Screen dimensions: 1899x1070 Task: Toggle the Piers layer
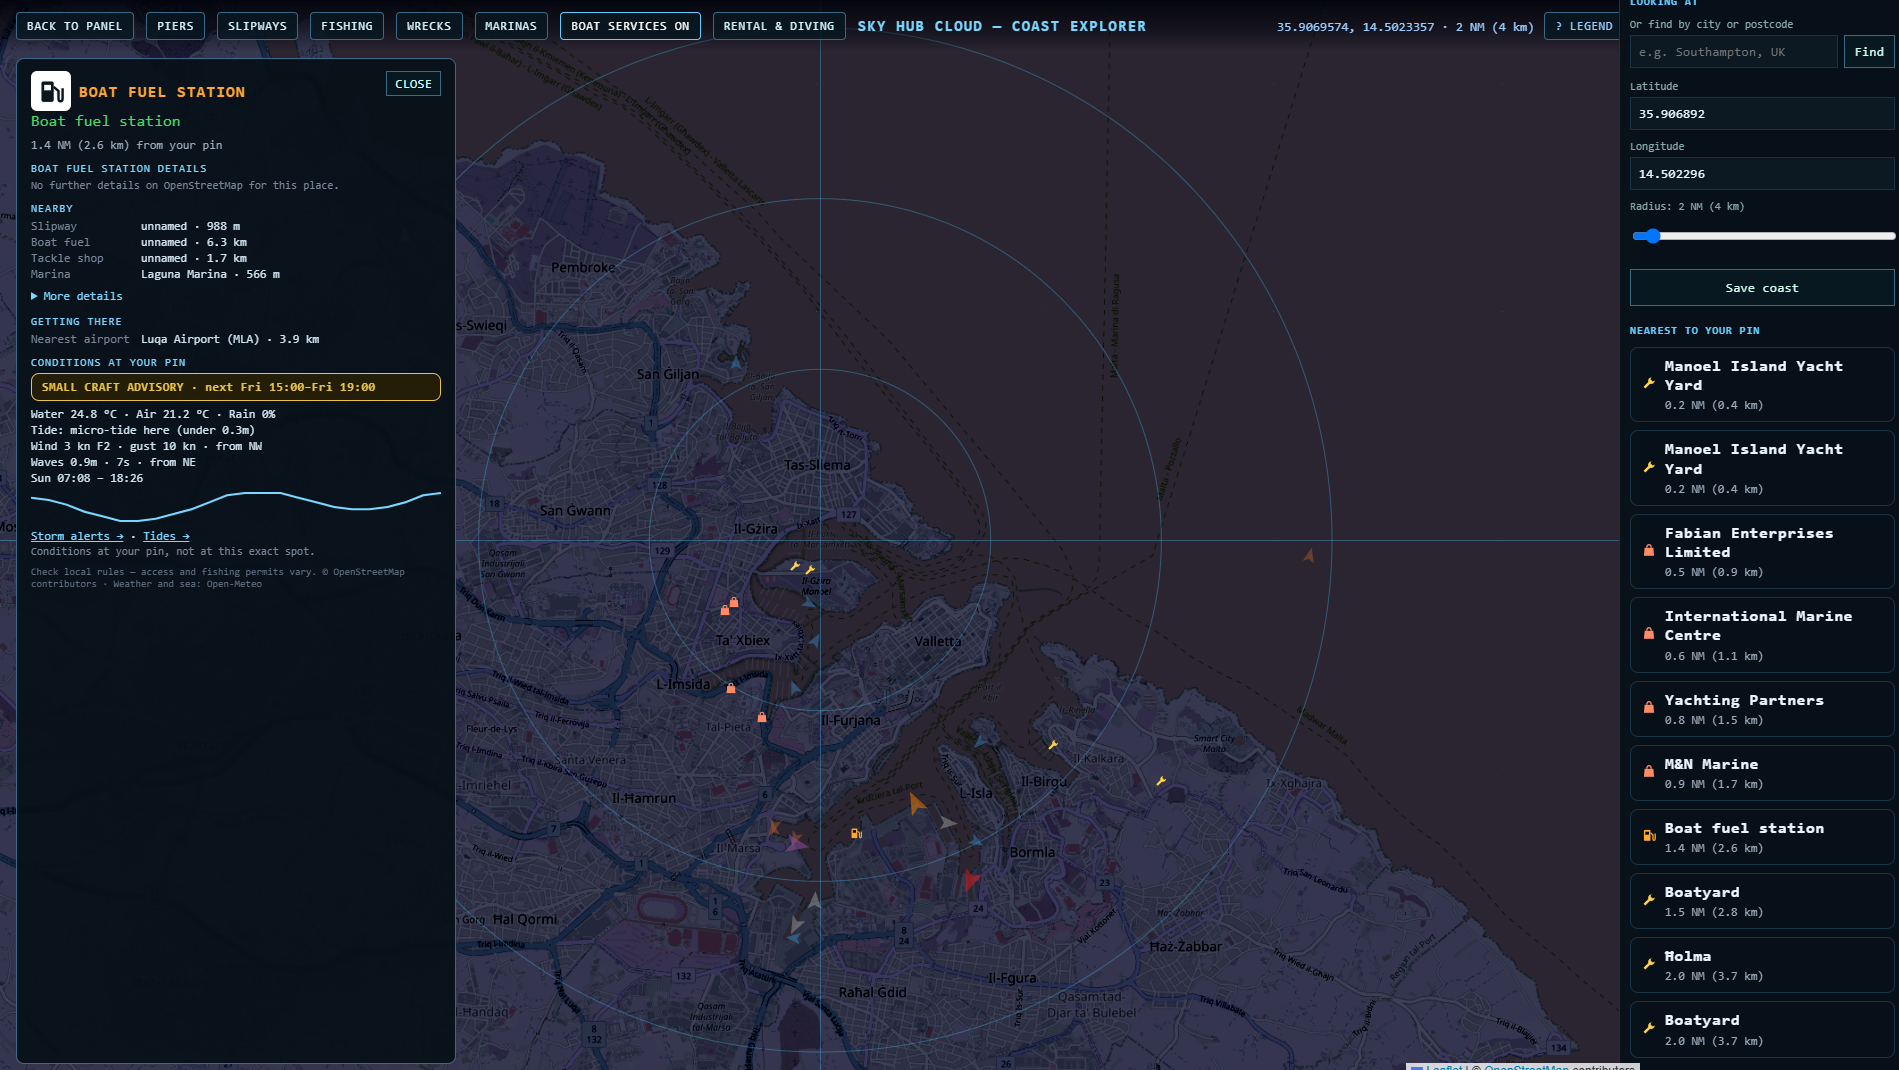tap(175, 26)
